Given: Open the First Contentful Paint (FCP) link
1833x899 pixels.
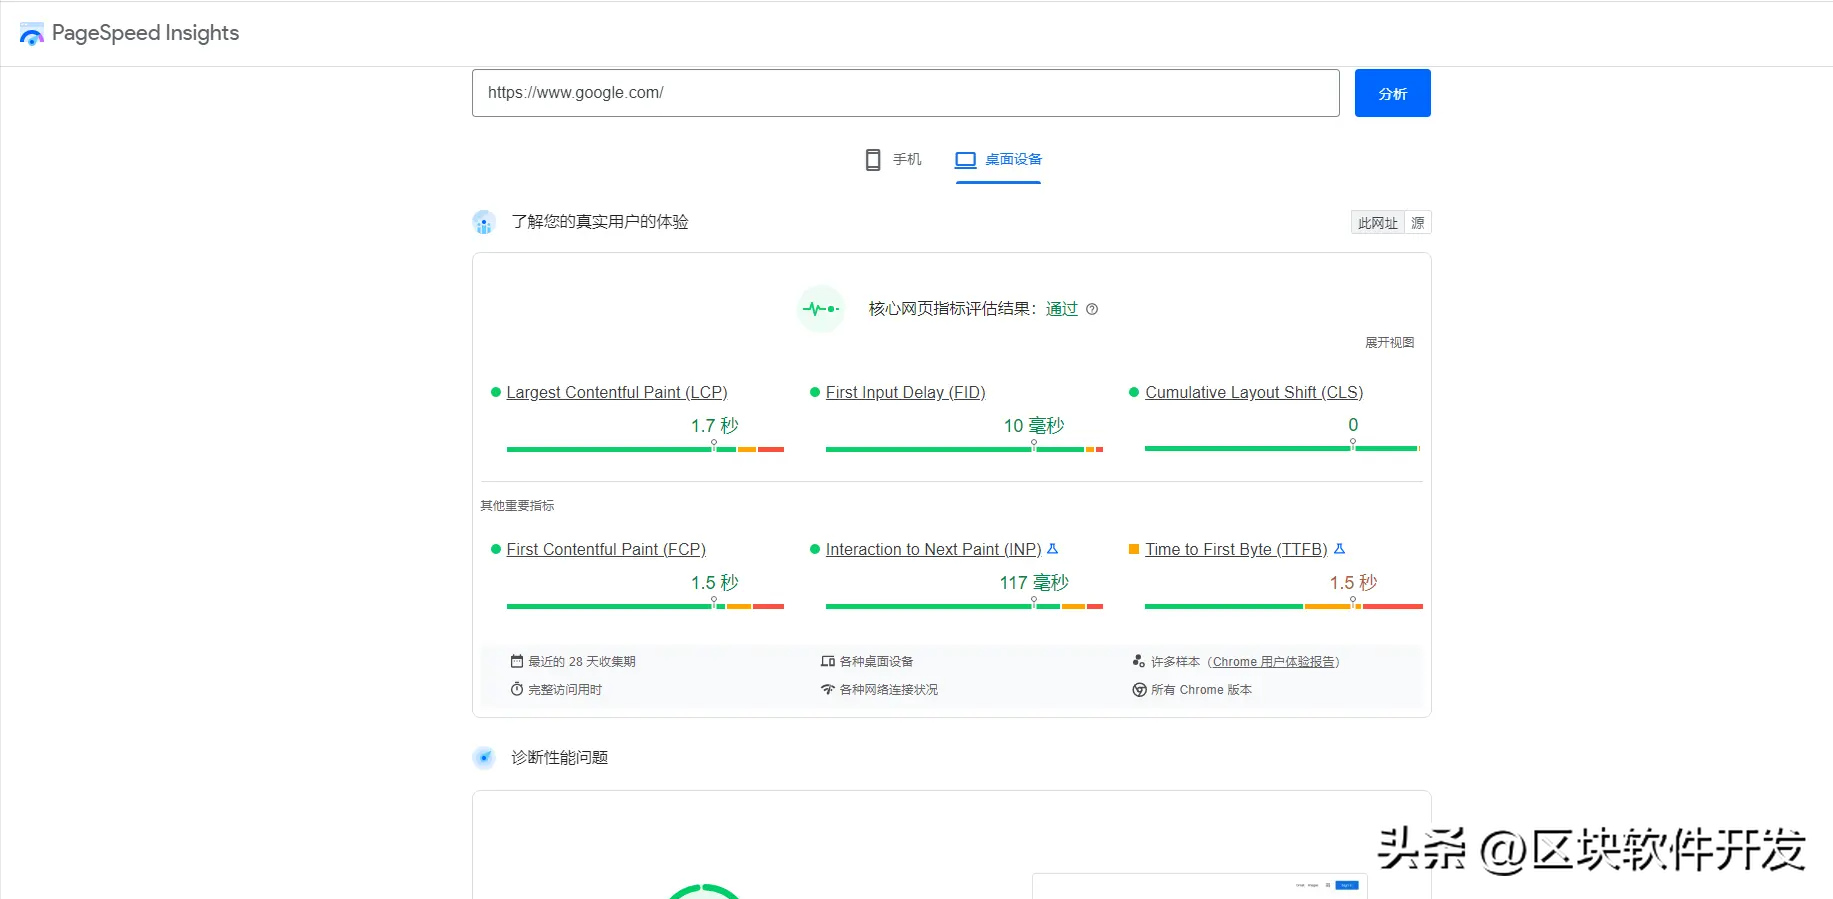Looking at the screenshot, I should coord(606,550).
